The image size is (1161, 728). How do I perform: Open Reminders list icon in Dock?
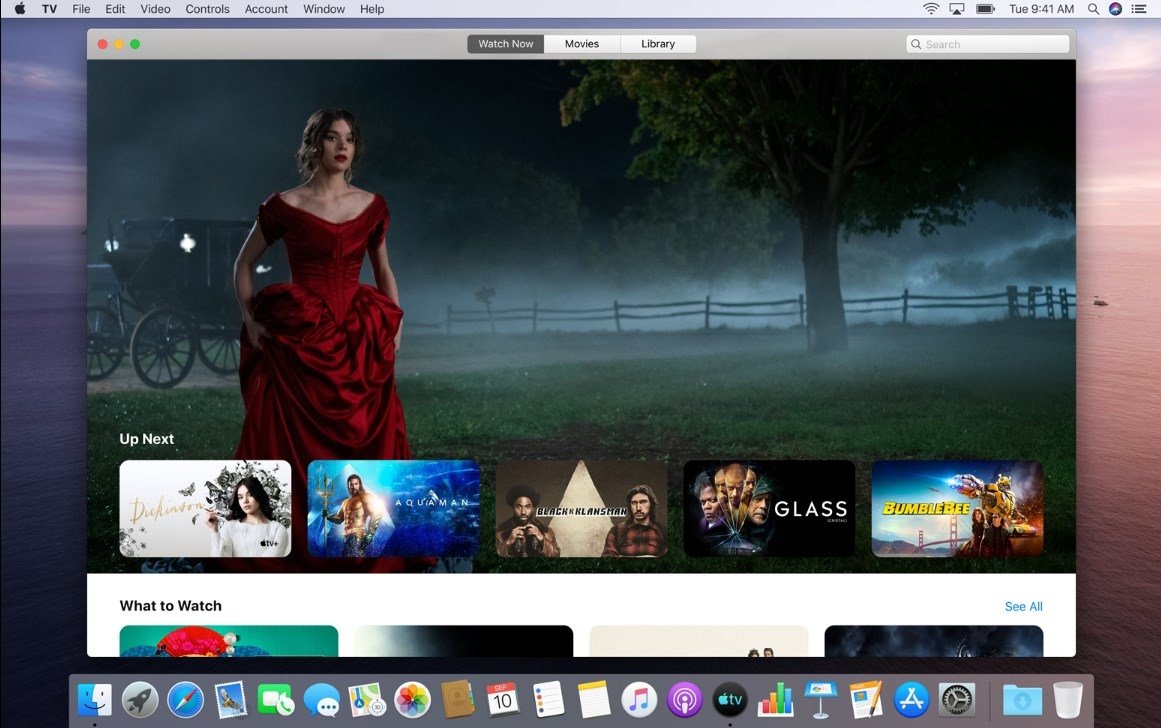point(549,699)
